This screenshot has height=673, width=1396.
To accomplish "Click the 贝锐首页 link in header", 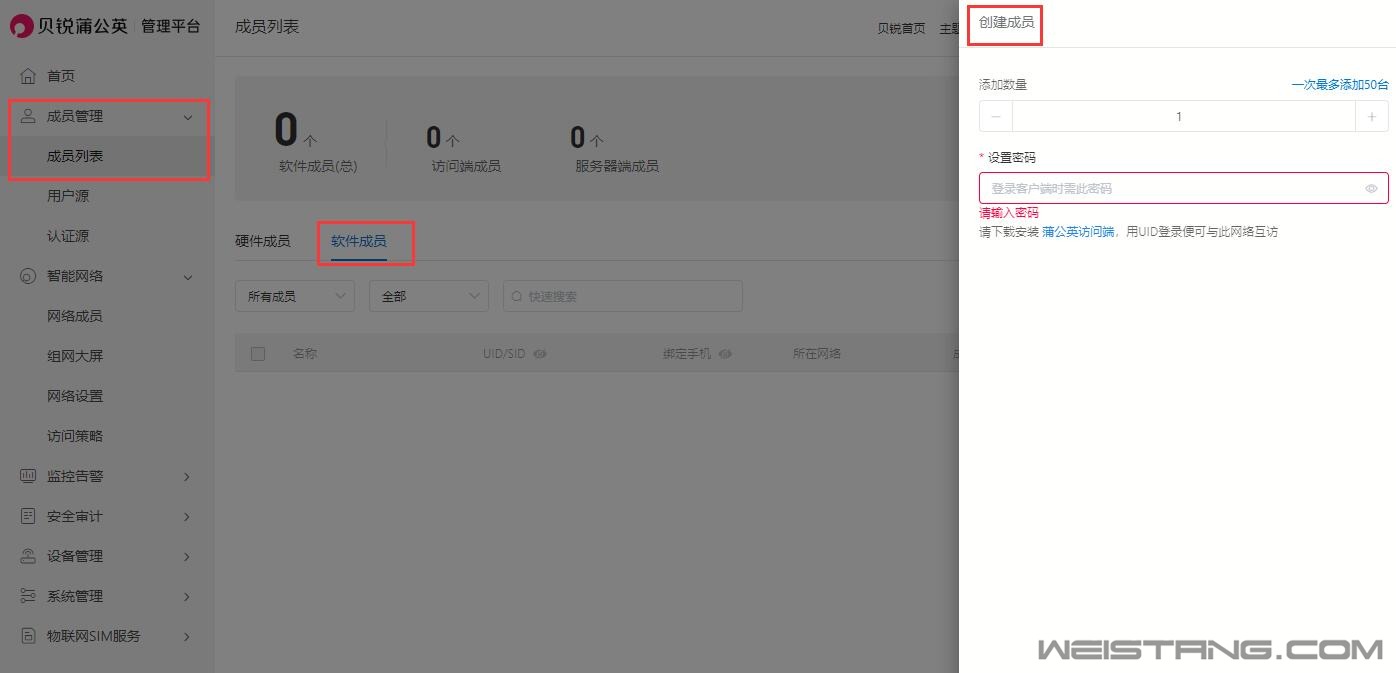I will [x=900, y=29].
